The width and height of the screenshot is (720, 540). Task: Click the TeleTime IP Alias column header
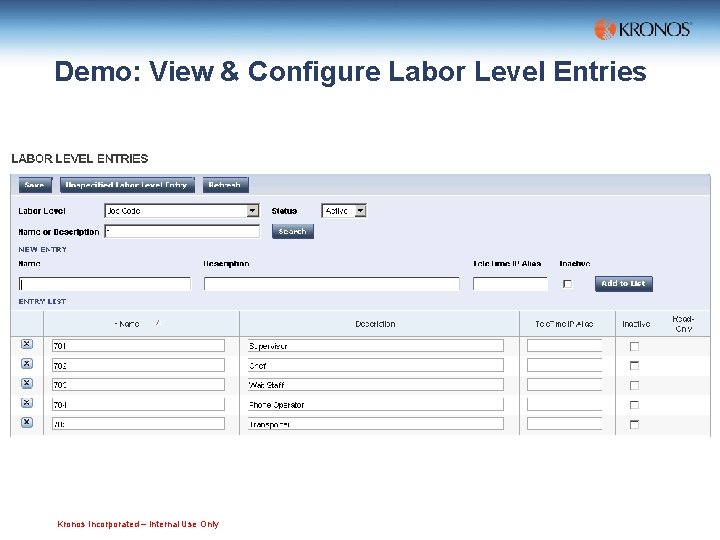(x=564, y=324)
